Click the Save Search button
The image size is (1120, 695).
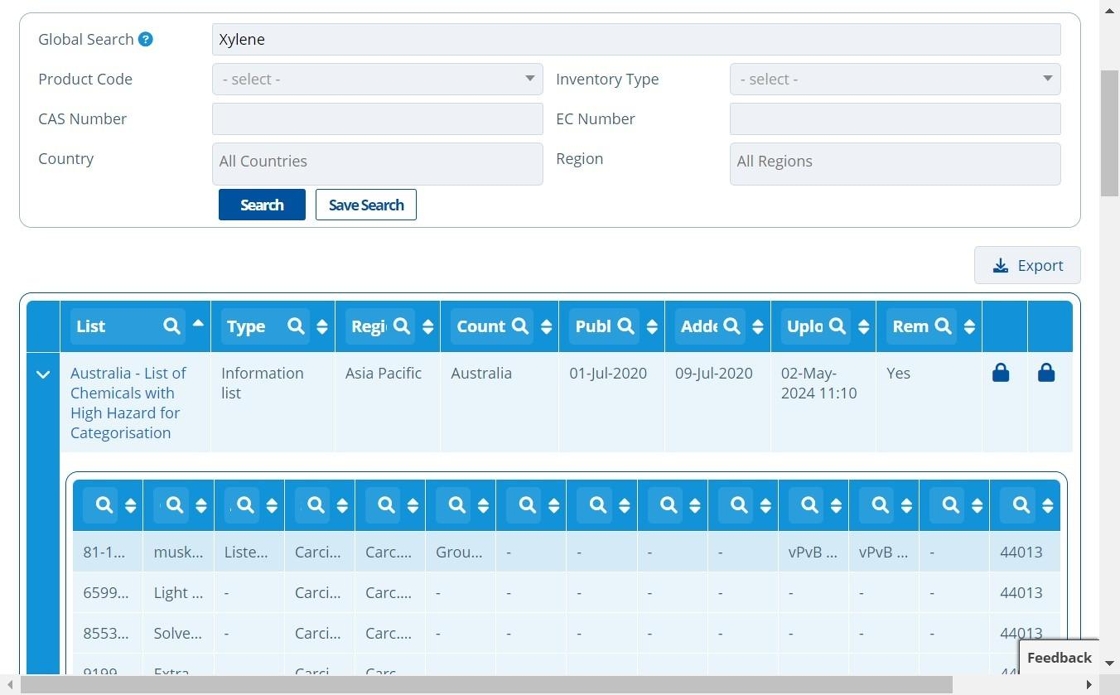click(366, 205)
